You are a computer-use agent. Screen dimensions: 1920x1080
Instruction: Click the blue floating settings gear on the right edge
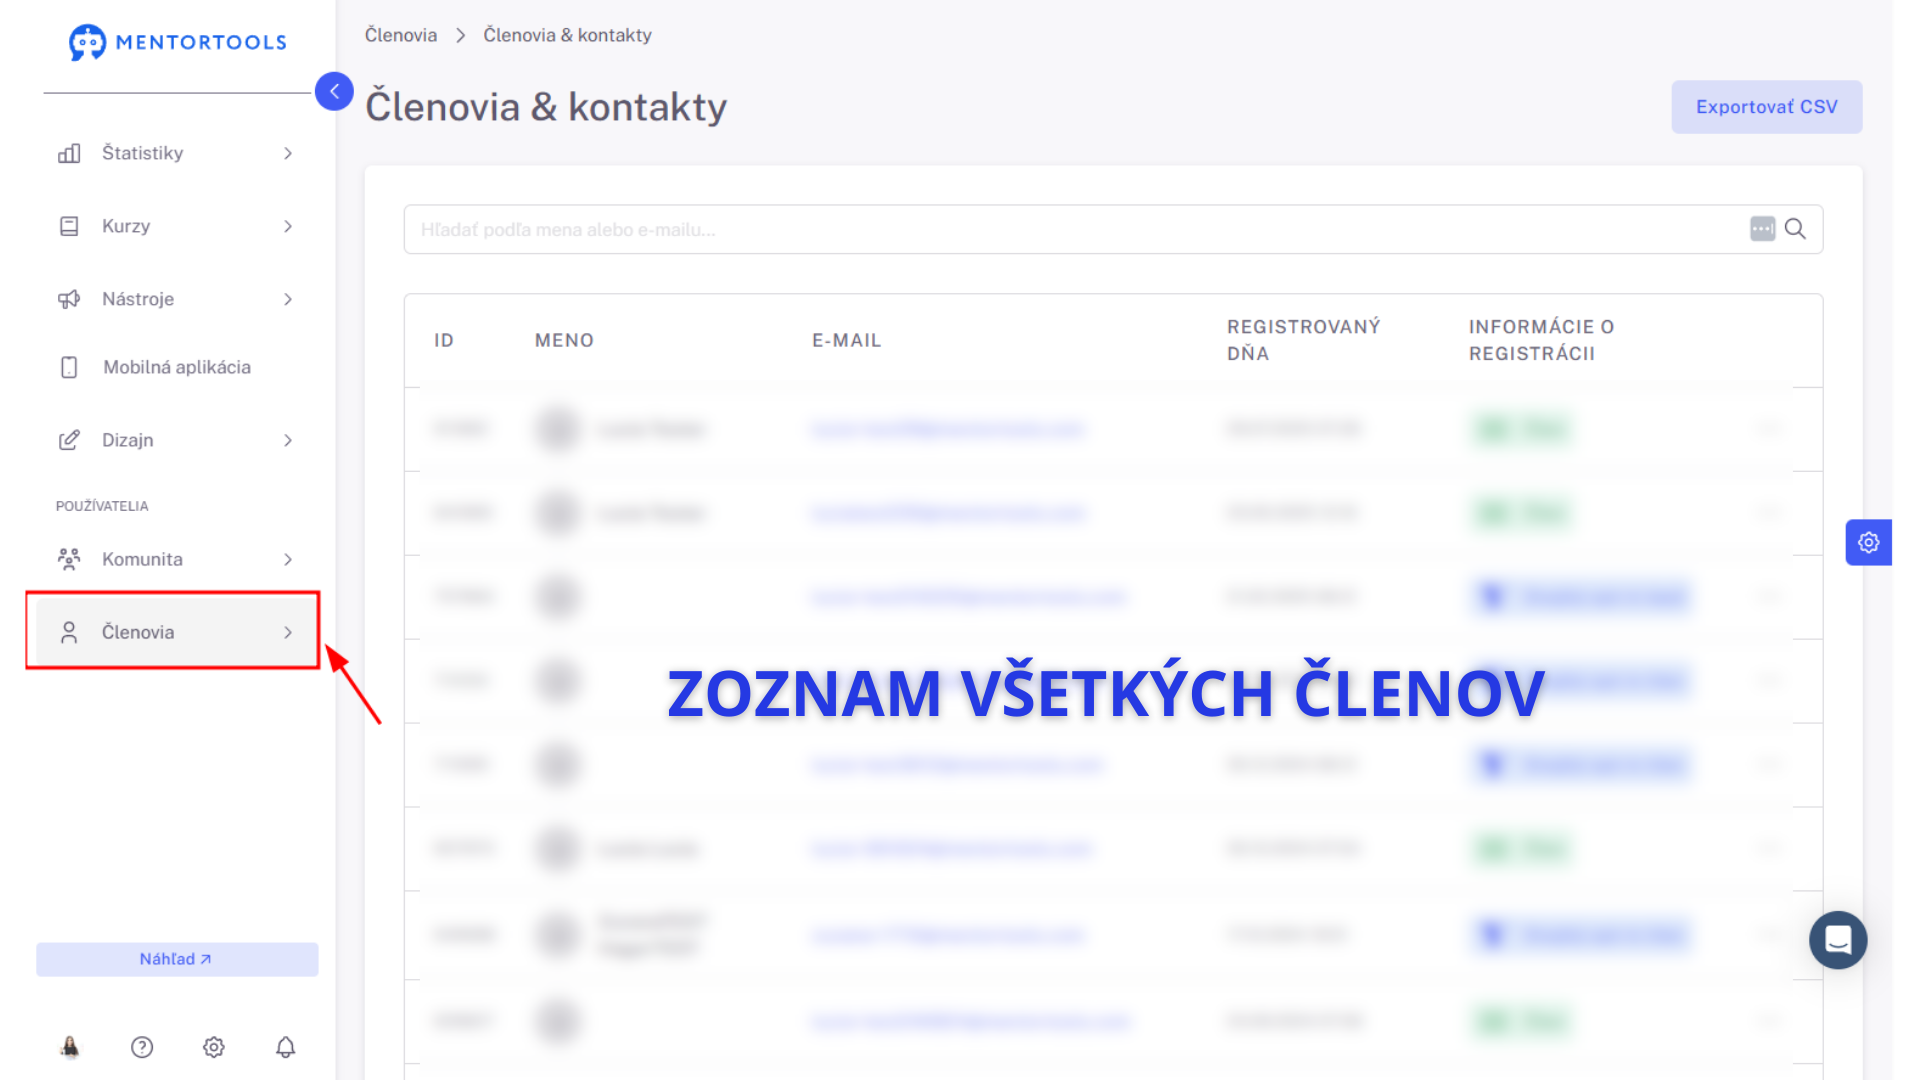click(x=1868, y=542)
